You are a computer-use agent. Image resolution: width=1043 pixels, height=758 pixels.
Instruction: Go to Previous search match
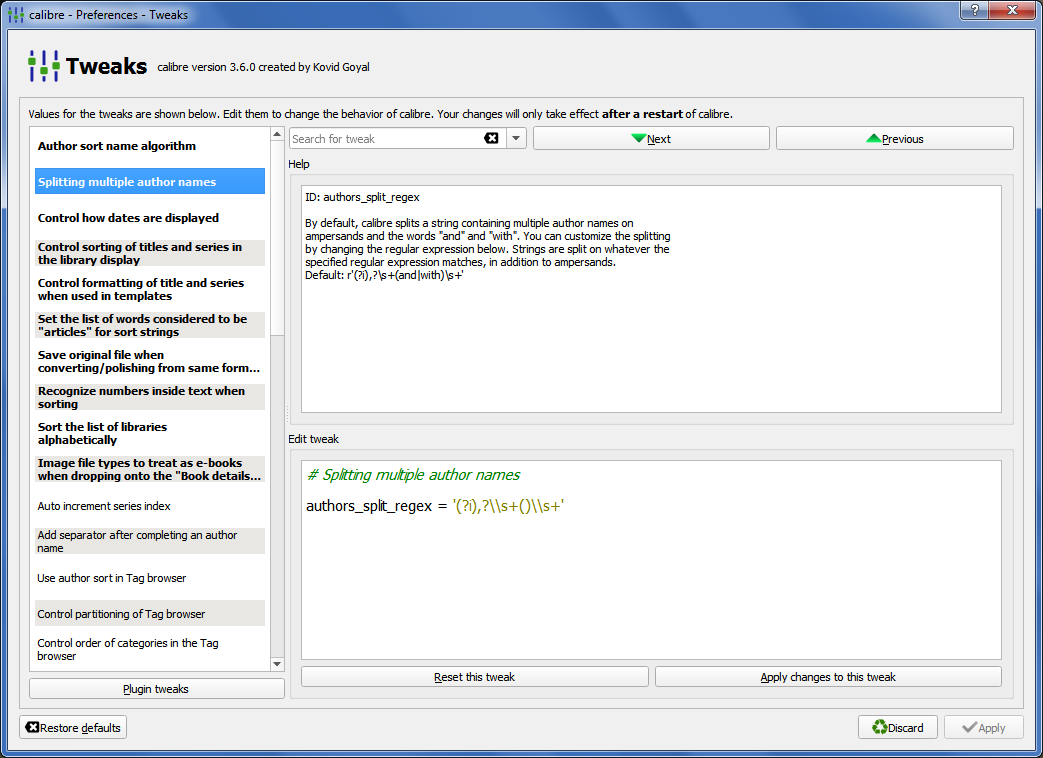click(x=895, y=138)
